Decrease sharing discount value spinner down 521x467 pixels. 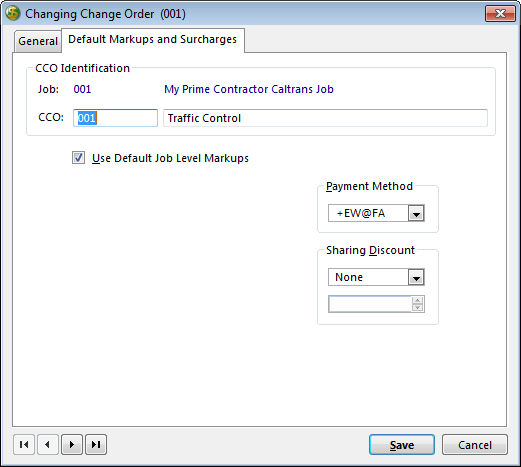click(x=417, y=308)
